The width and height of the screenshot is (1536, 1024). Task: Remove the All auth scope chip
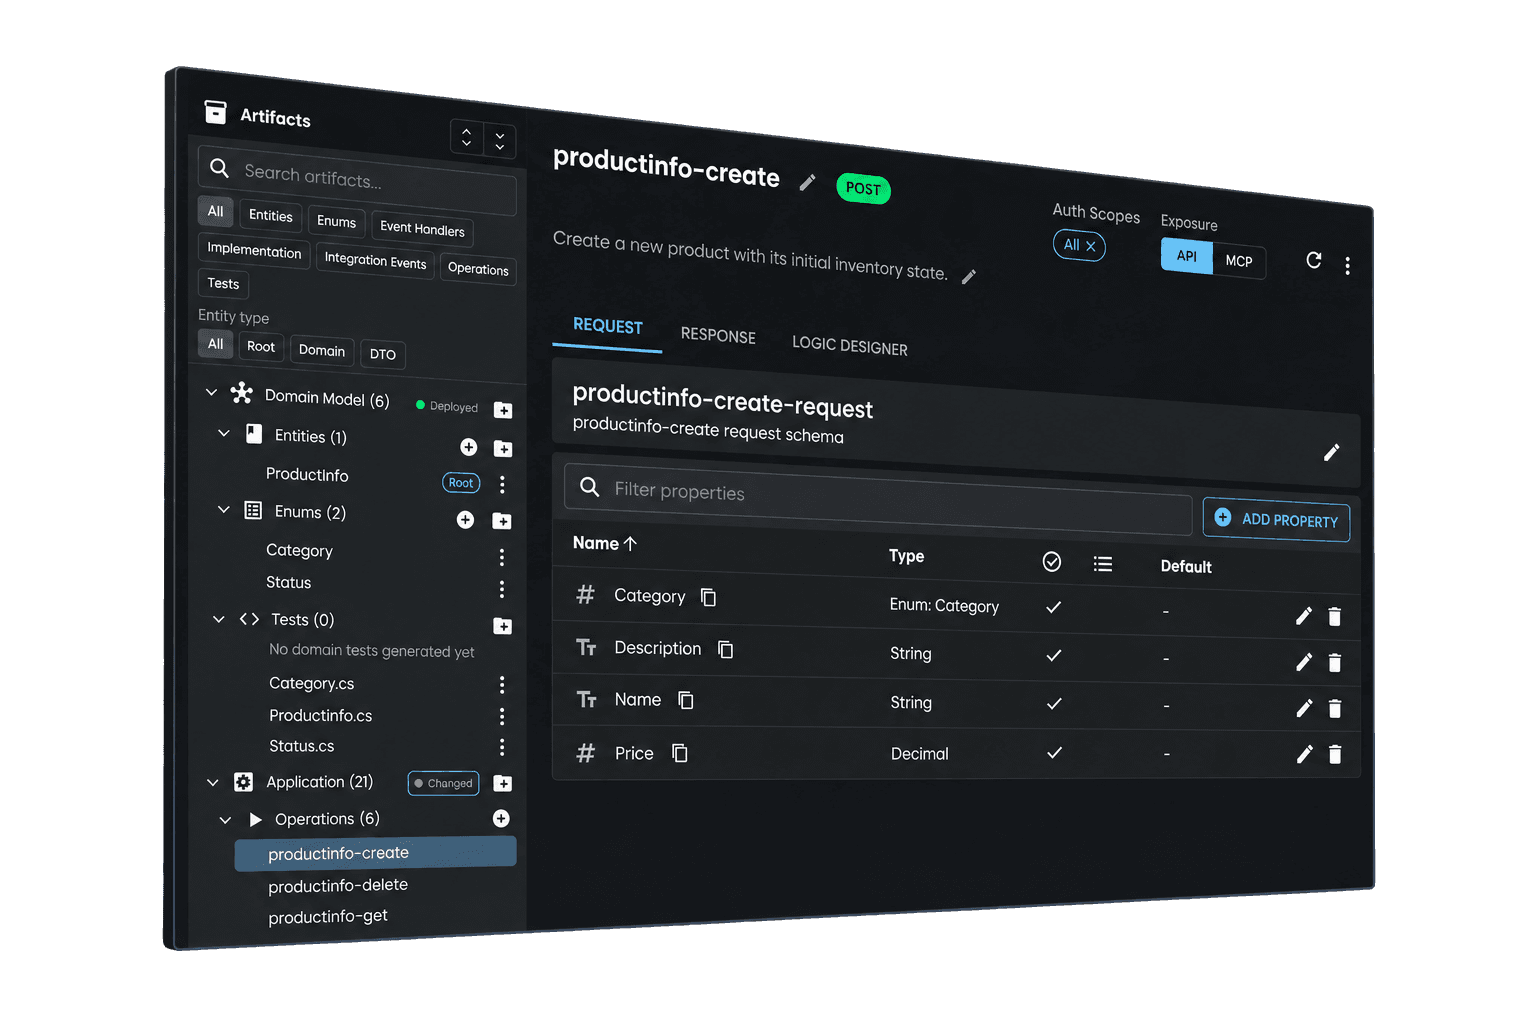tap(1091, 246)
